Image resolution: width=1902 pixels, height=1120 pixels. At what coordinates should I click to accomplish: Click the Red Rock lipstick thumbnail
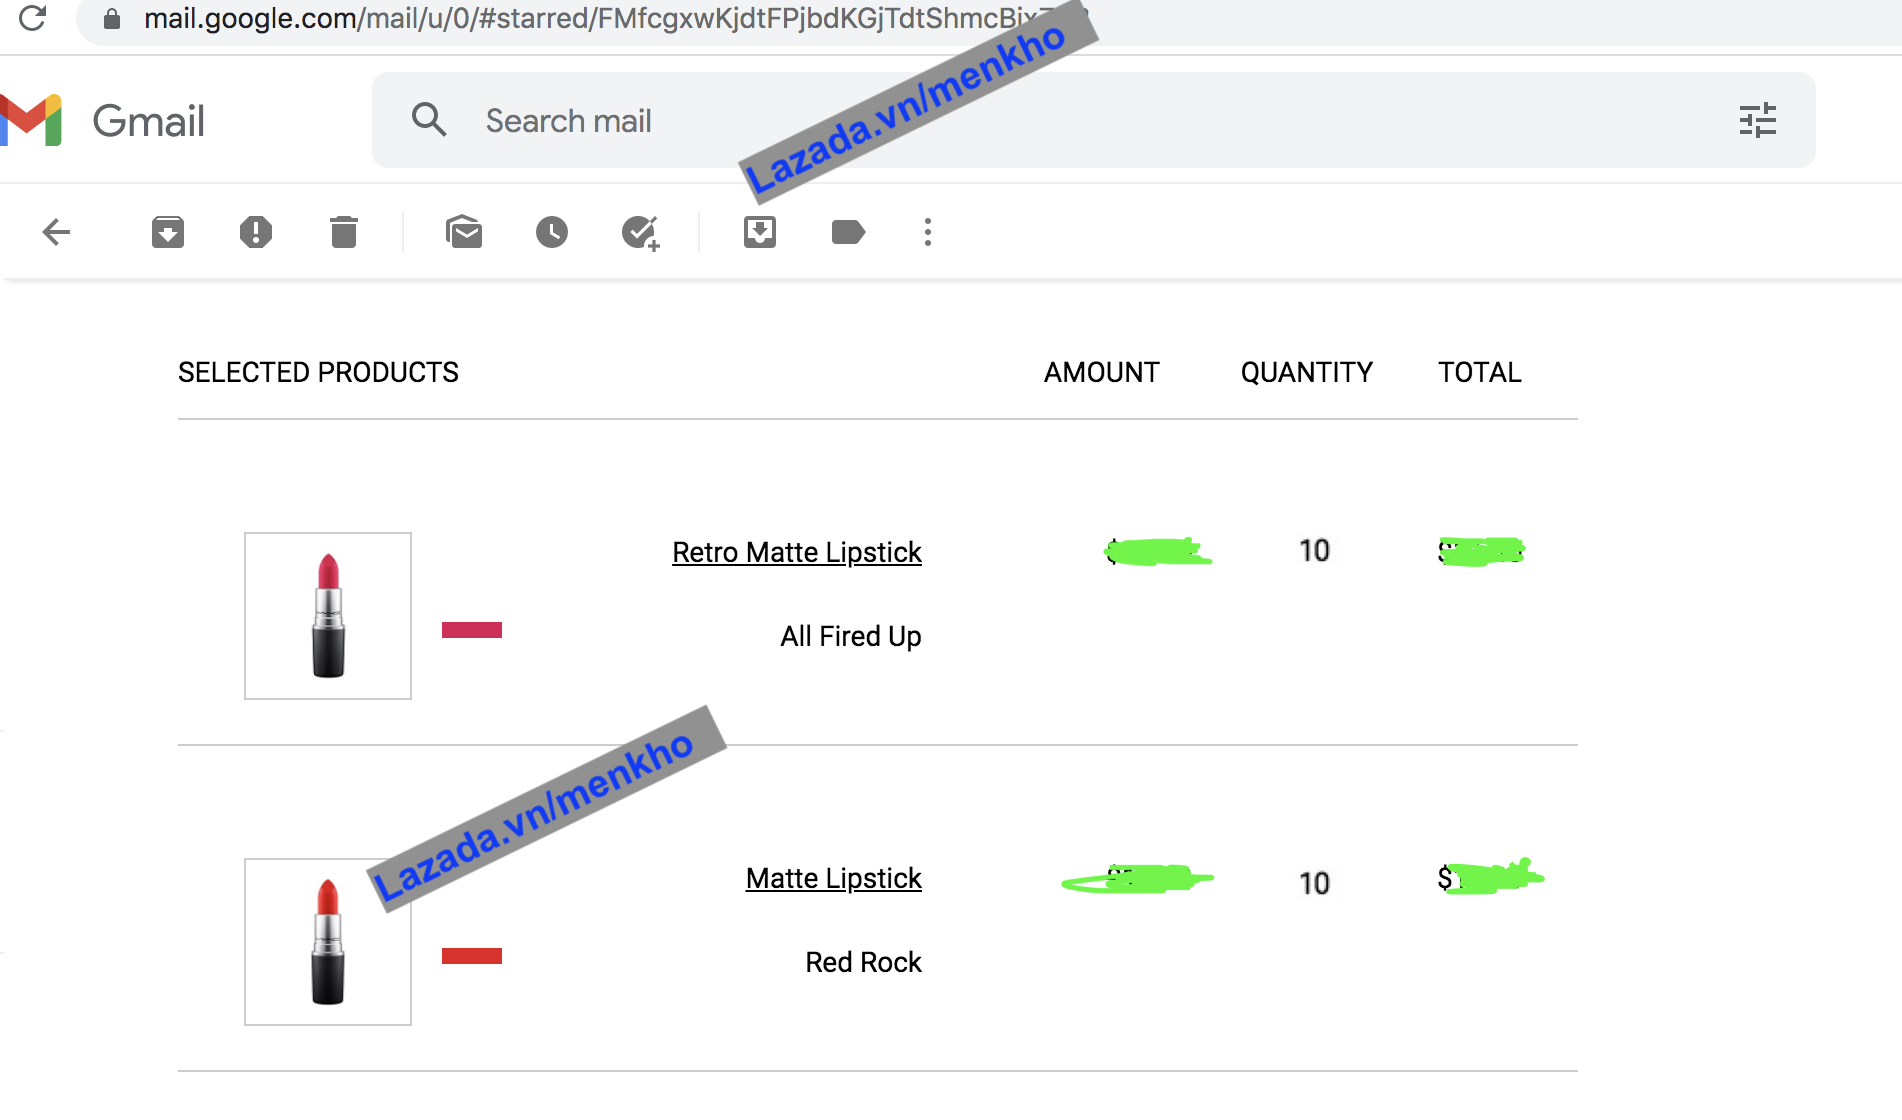[x=328, y=942]
